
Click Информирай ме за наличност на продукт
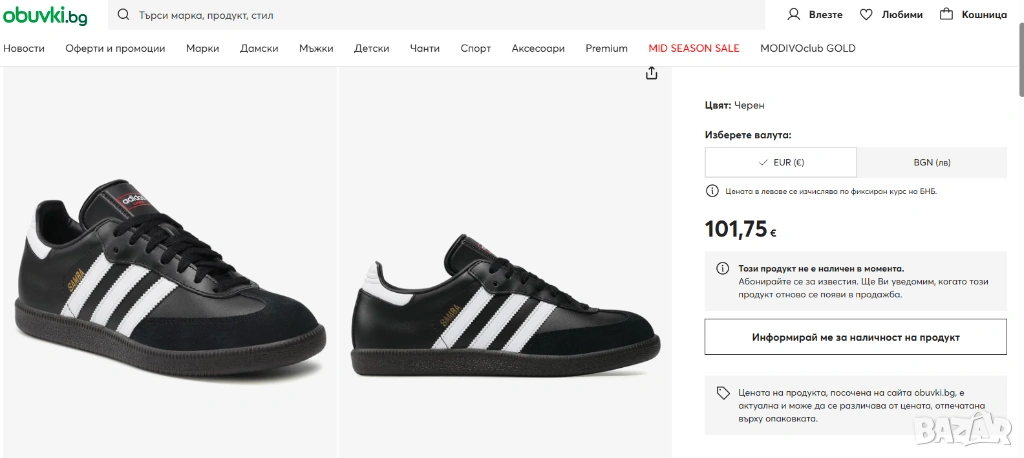click(x=856, y=338)
